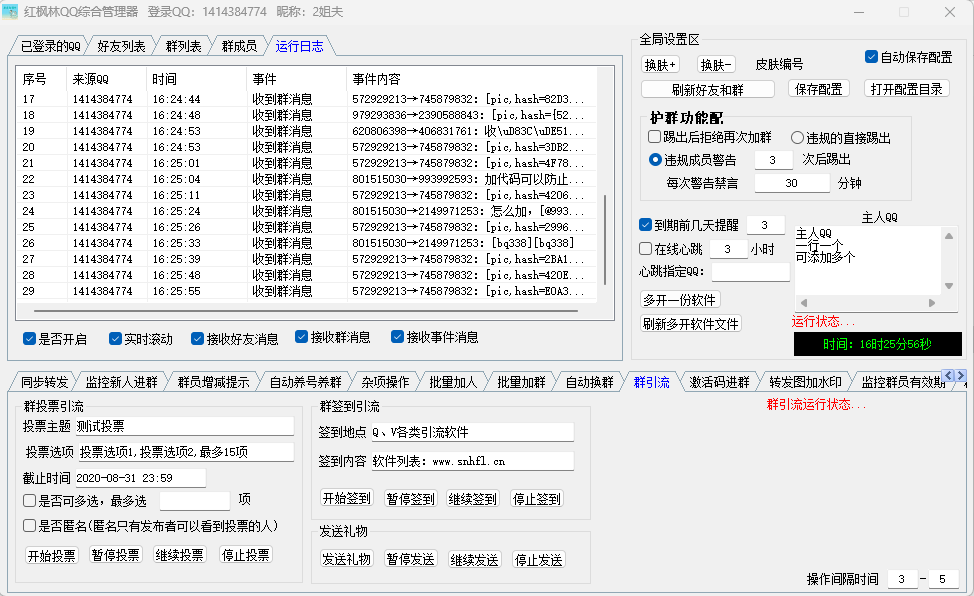The width and height of the screenshot is (974, 596).
Task: Click the 换肤- skin button
Action: [716, 64]
